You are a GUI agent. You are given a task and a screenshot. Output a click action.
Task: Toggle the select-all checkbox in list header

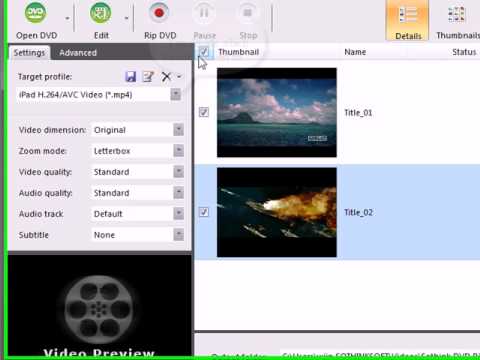click(204, 52)
